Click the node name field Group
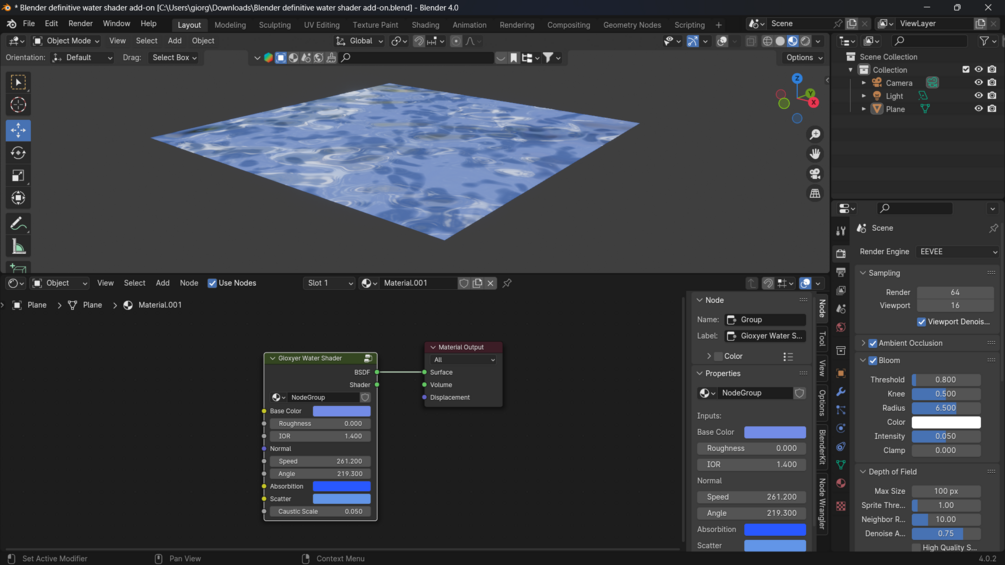 [x=765, y=320]
